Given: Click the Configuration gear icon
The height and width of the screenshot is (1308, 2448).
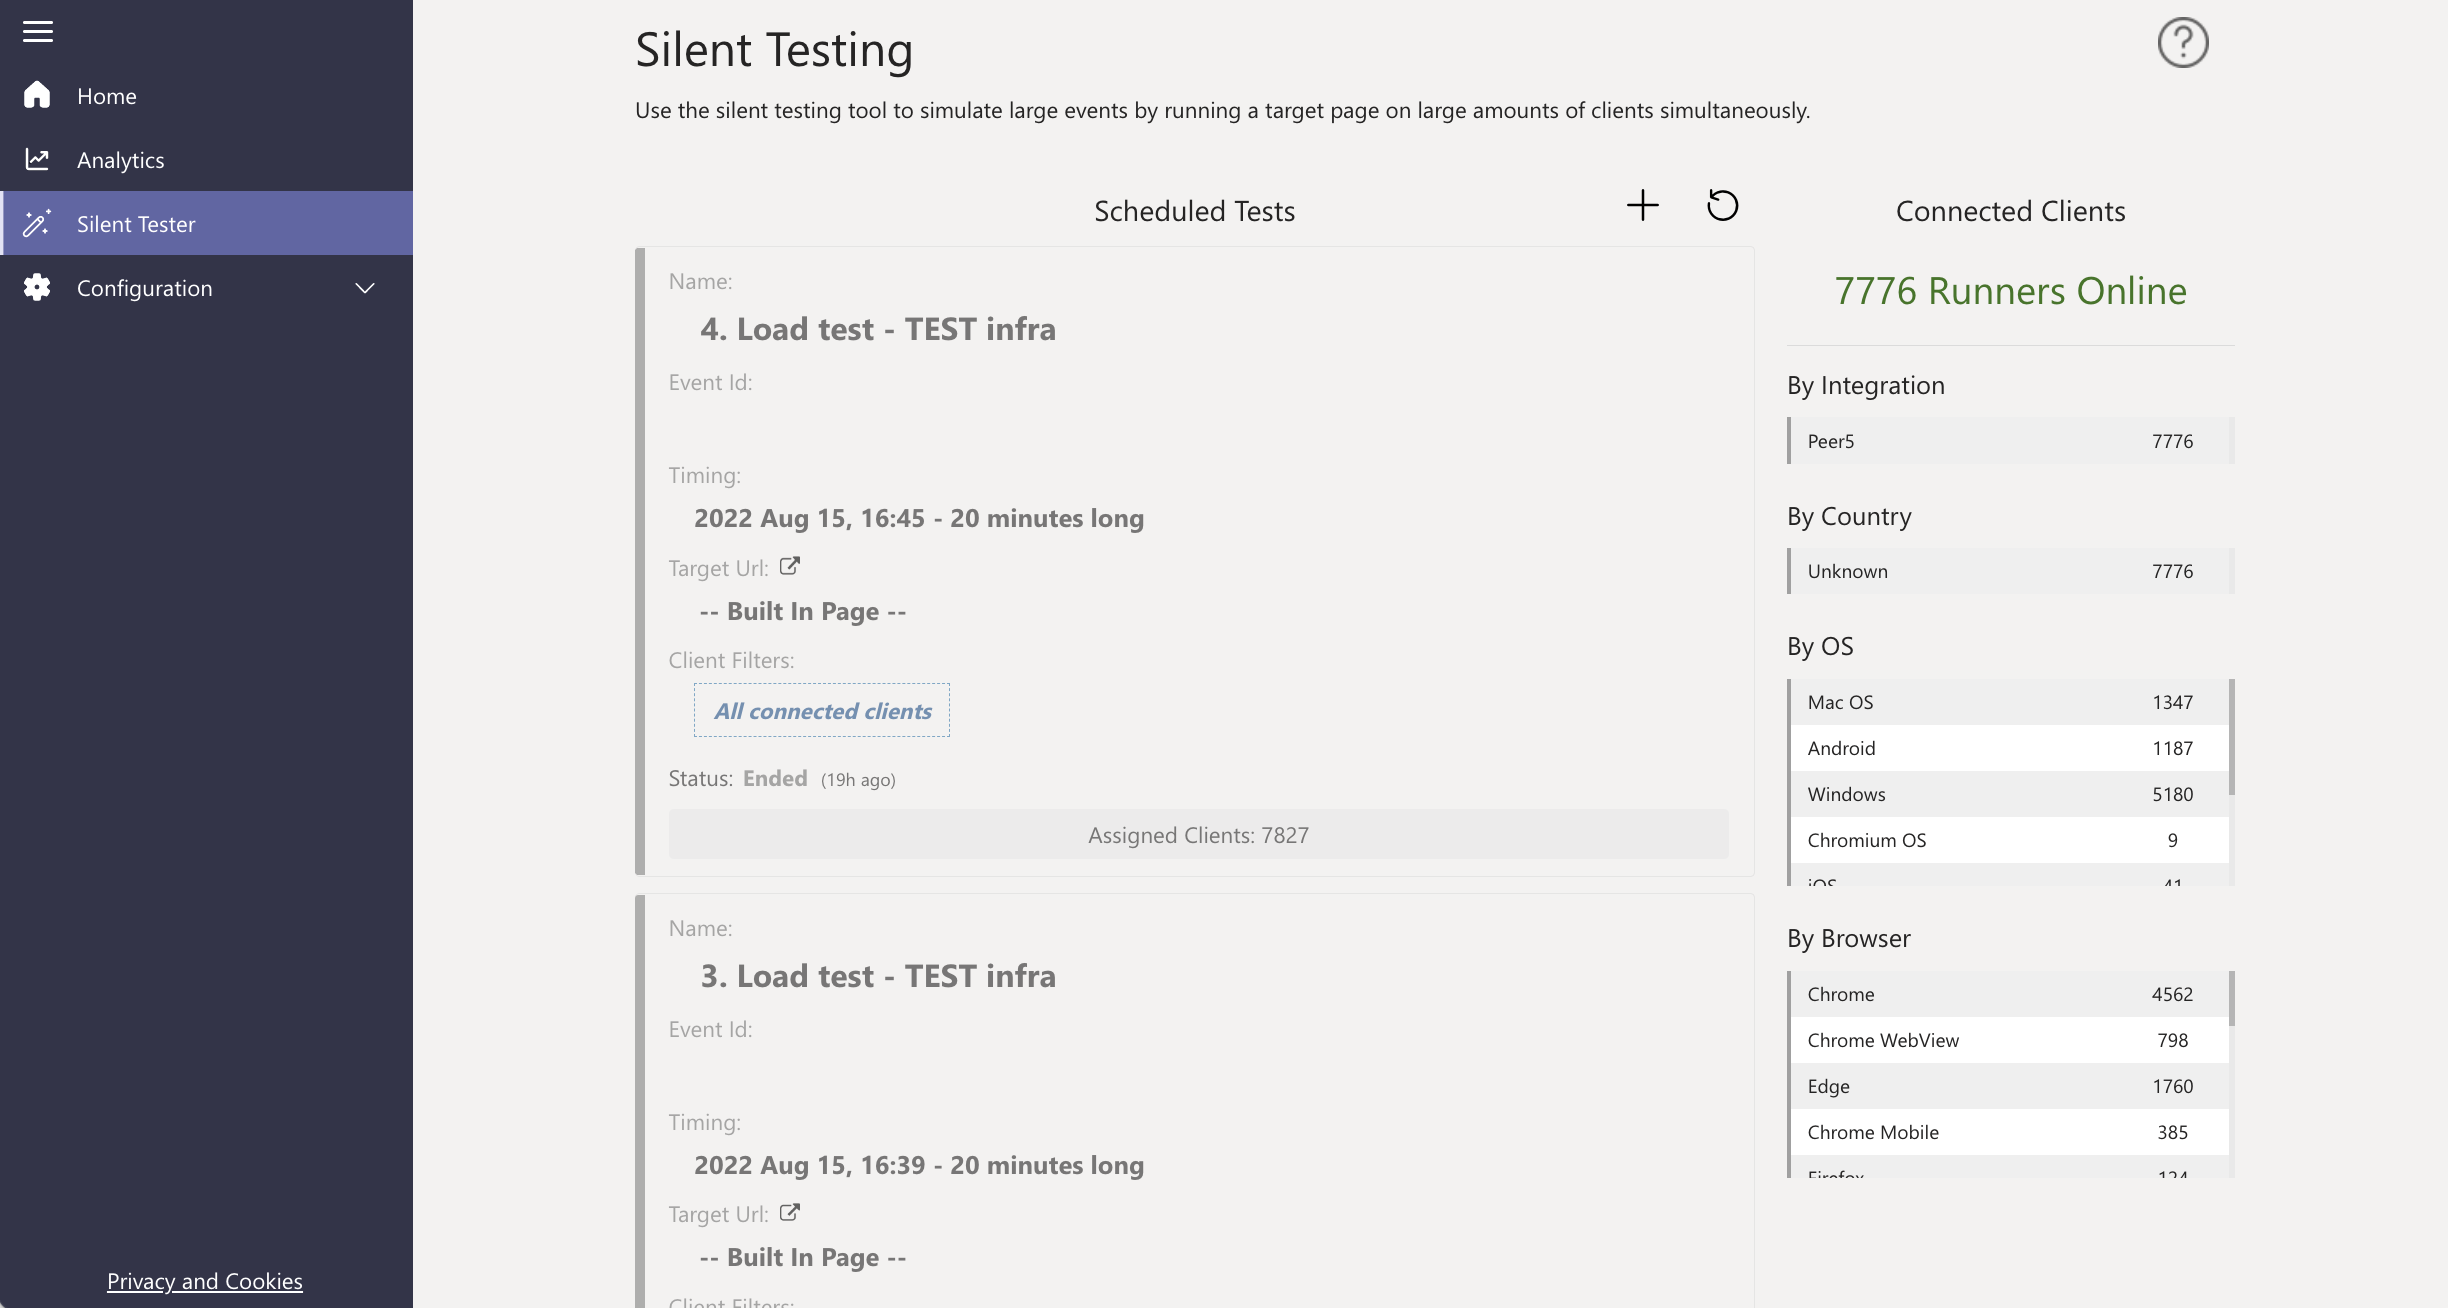Looking at the screenshot, I should point(37,287).
